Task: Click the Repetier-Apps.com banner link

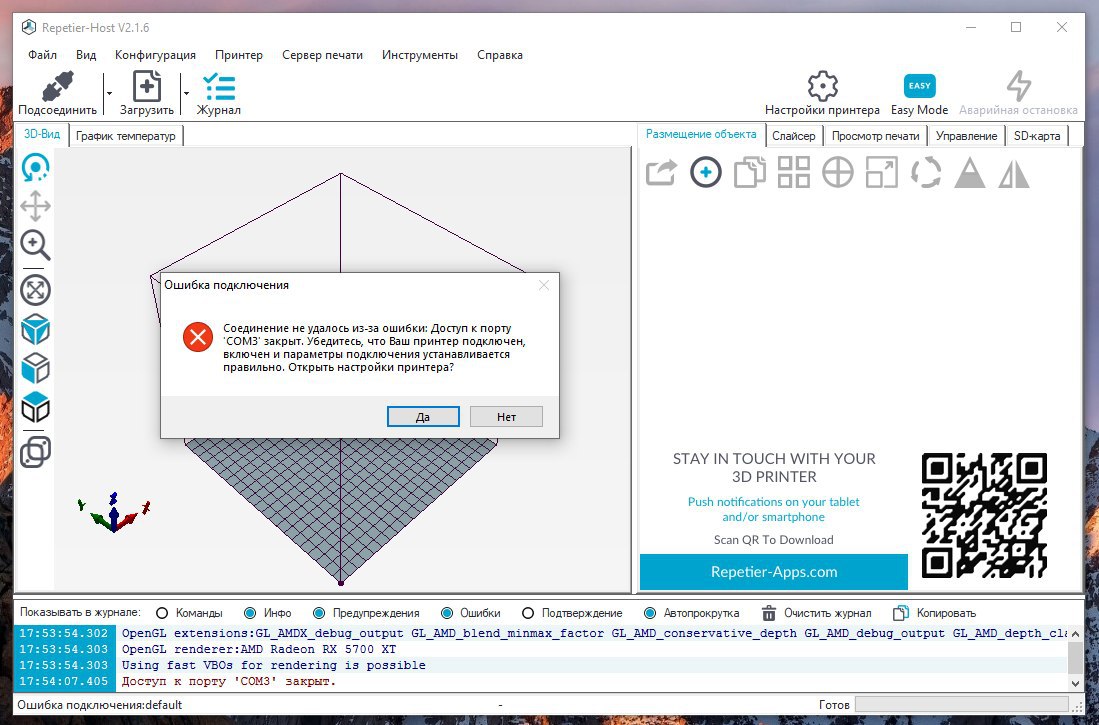Action: pos(774,571)
